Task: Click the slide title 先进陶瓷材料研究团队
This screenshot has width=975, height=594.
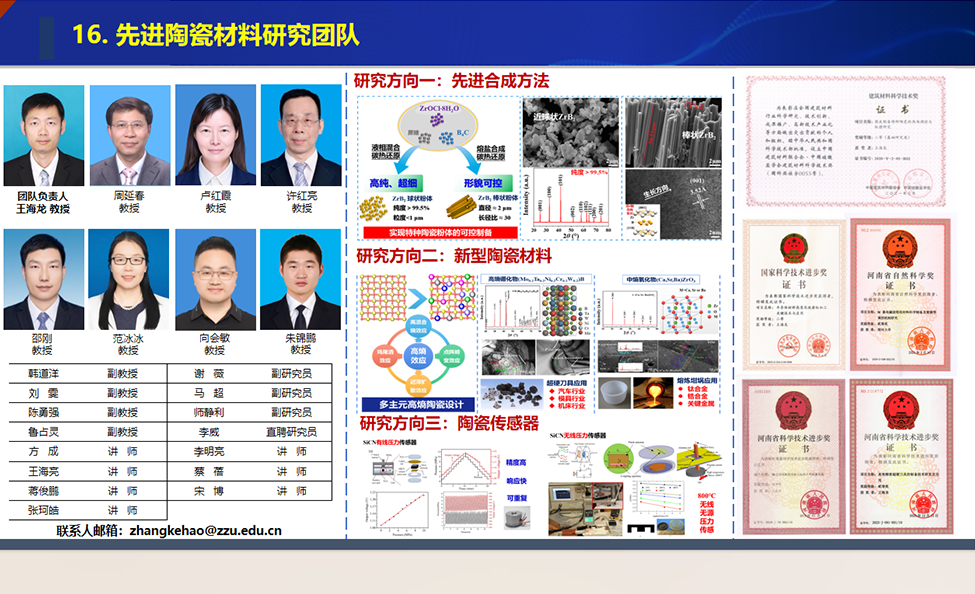Action: 237,35
